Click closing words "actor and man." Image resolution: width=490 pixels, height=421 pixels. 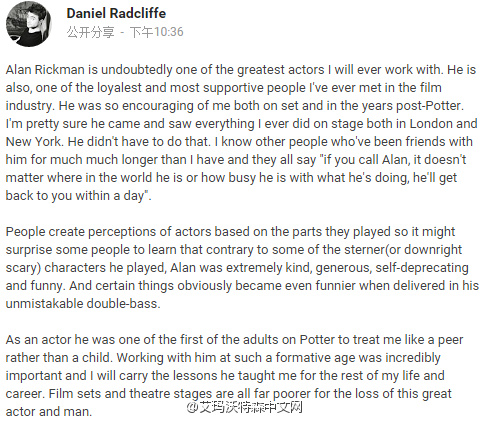49,412
